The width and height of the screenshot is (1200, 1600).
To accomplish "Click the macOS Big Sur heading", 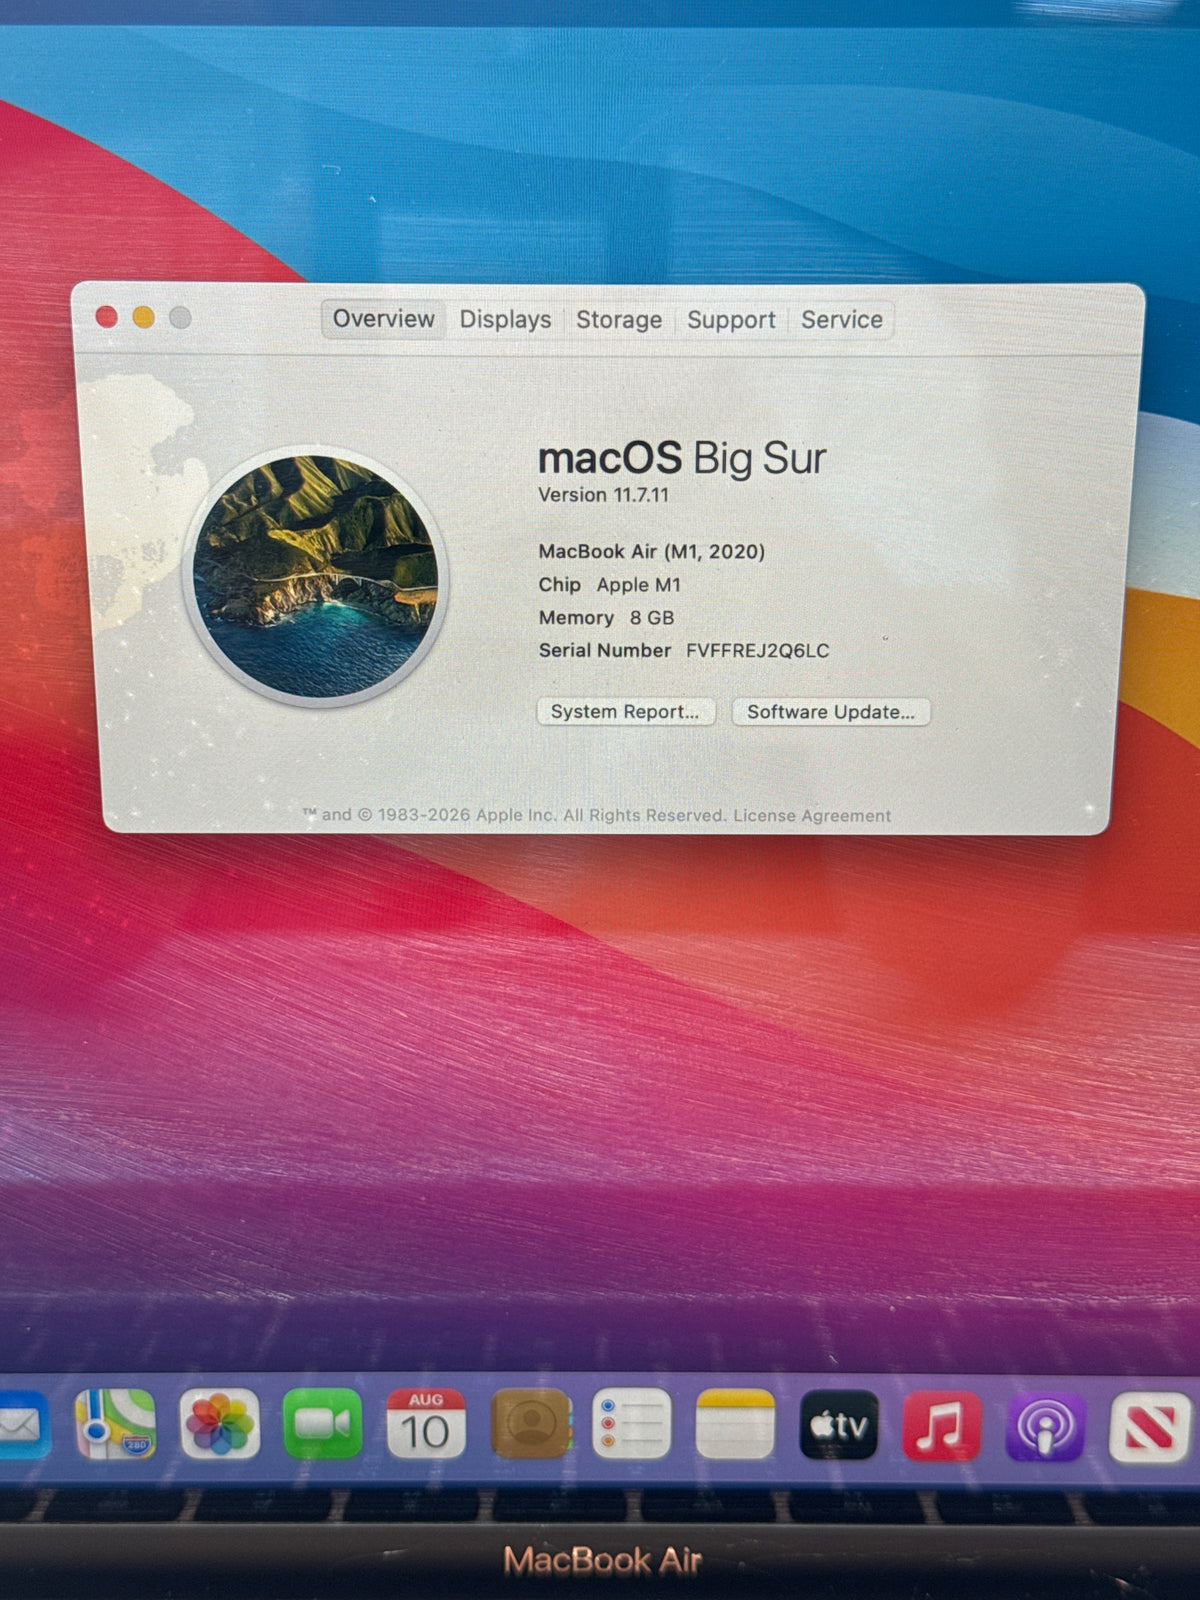I will (x=682, y=459).
